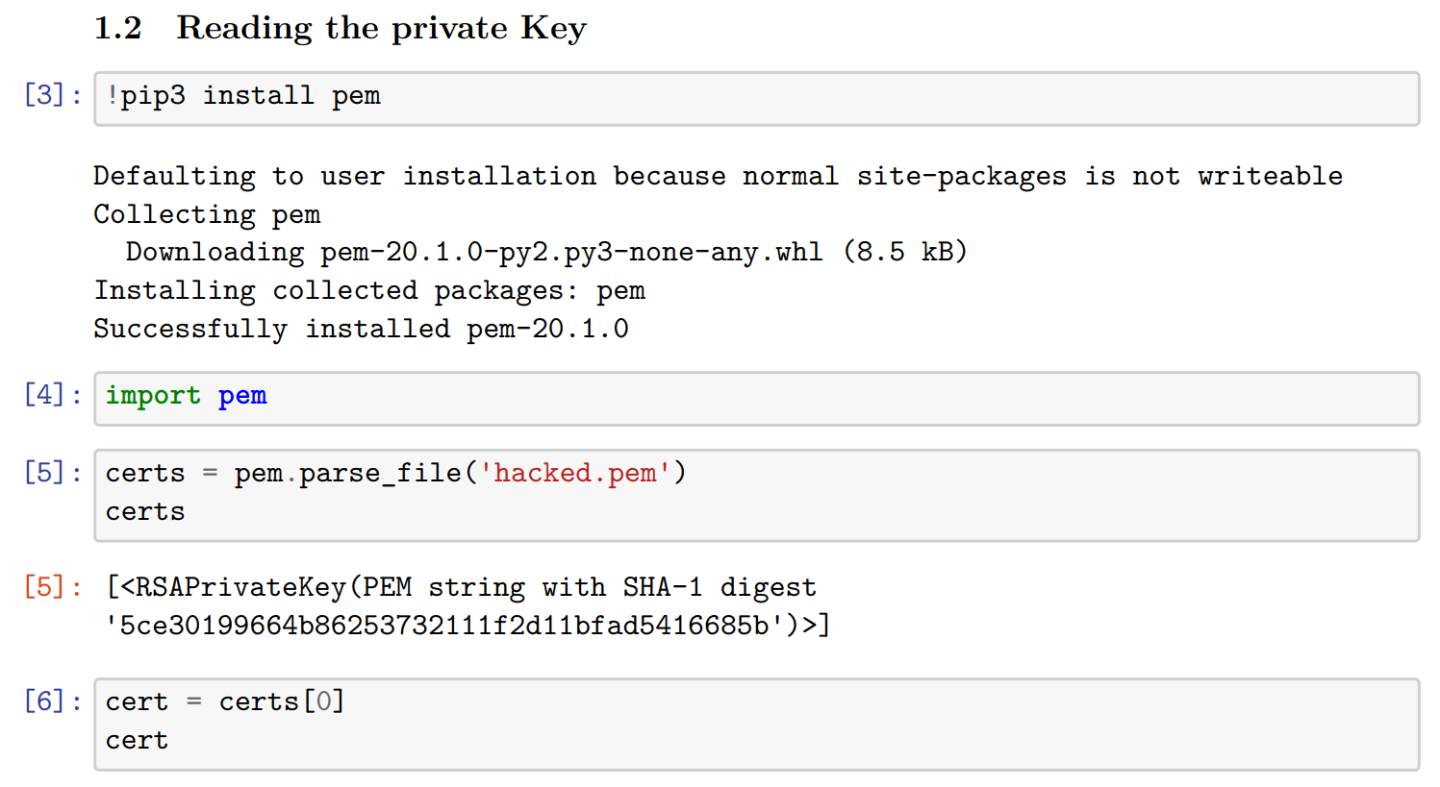
Task: Select the blue [5] input prompt
Action: (x=50, y=473)
